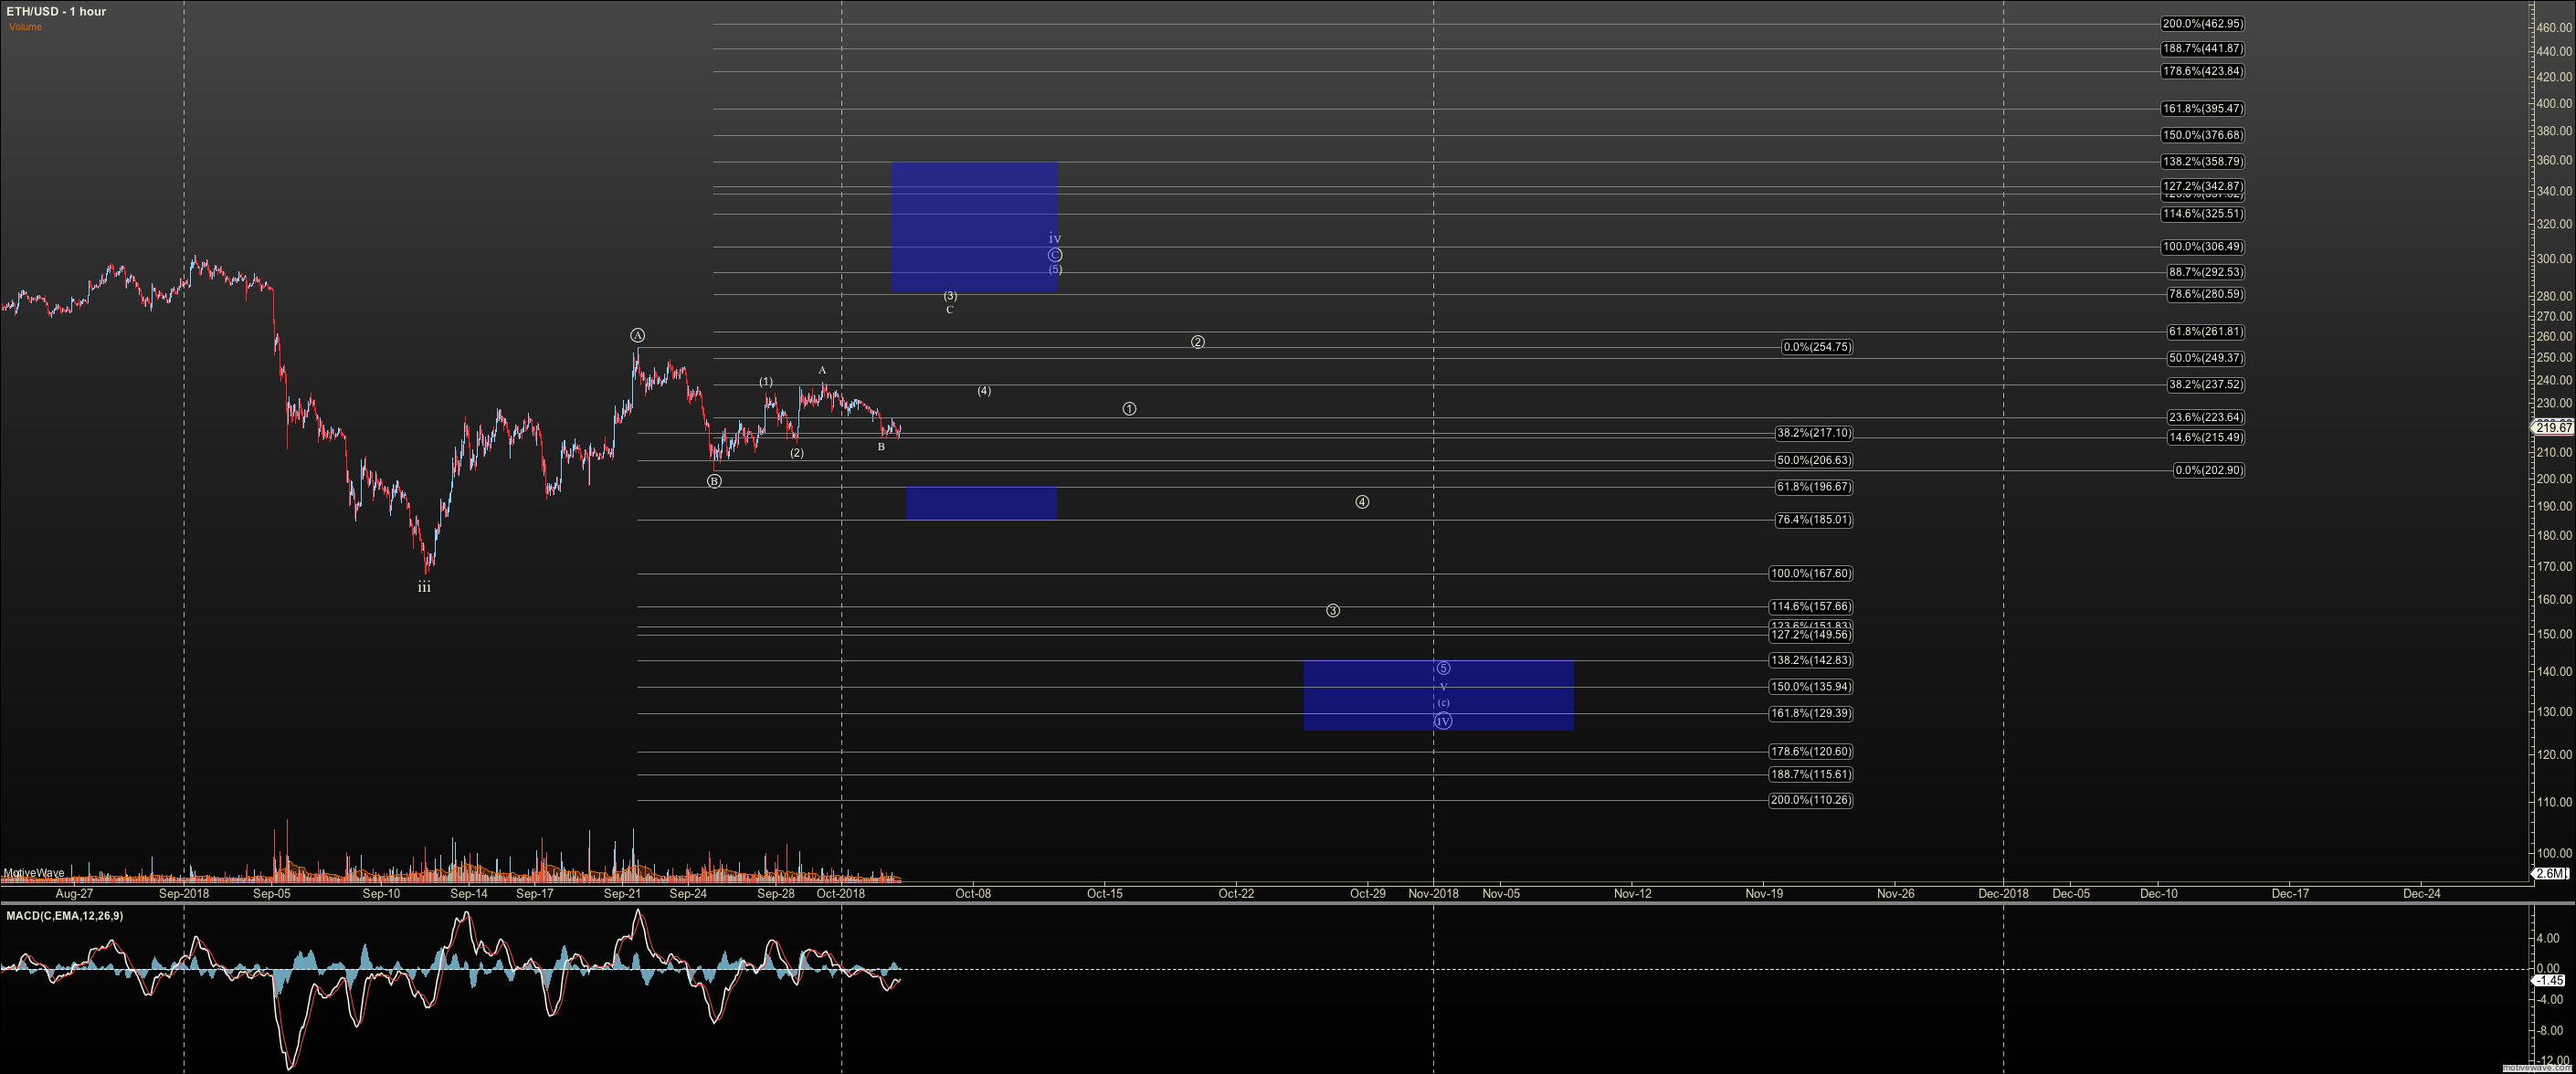Select the 200.0%(462.95) Fibonacci label

tap(2202, 24)
